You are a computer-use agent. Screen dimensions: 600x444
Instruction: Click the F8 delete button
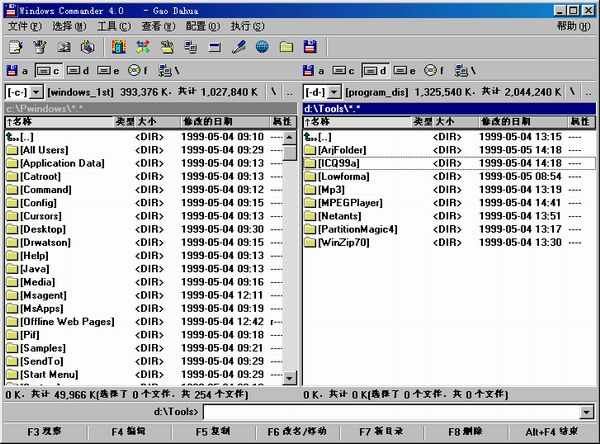point(465,432)
